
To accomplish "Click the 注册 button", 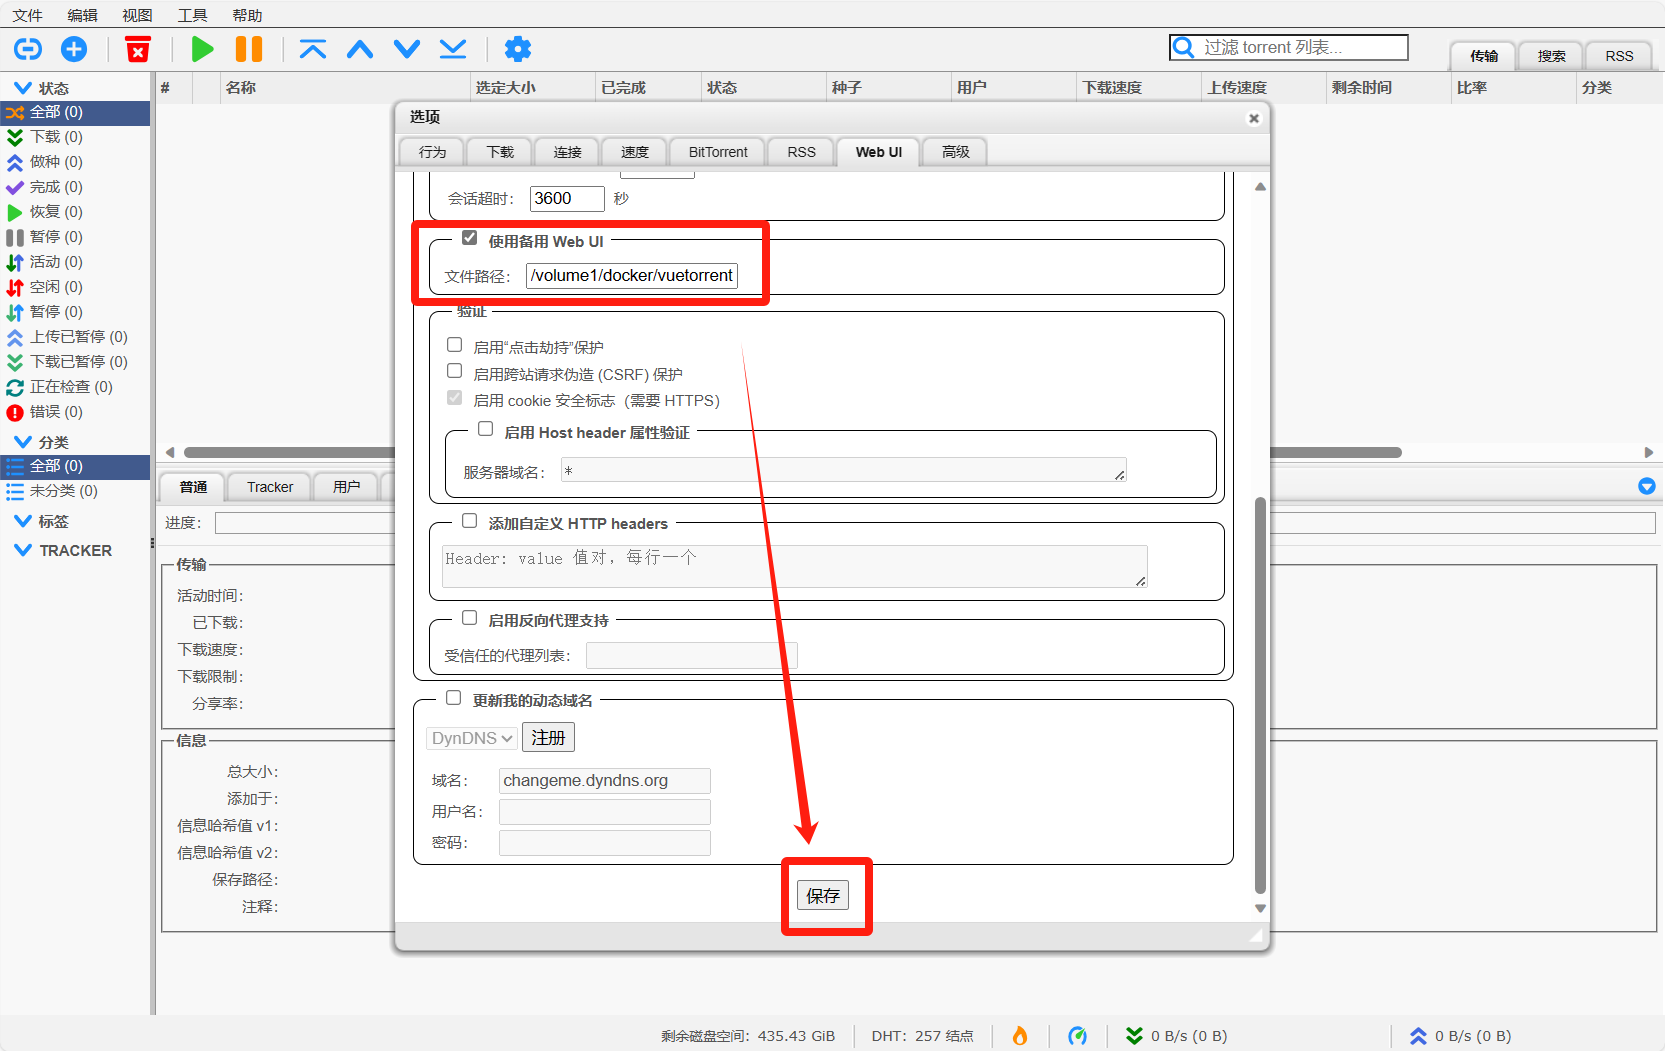I will [548, 738].
